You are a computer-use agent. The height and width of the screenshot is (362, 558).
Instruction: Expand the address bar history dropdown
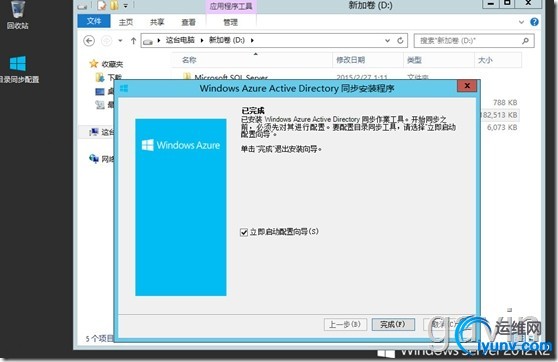pyautogui.click(x=388, y=41)
